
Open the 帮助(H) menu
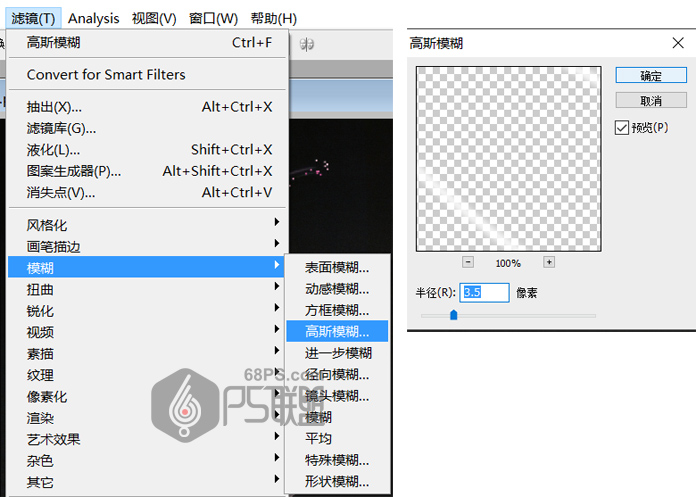click(x=273, y=19)
